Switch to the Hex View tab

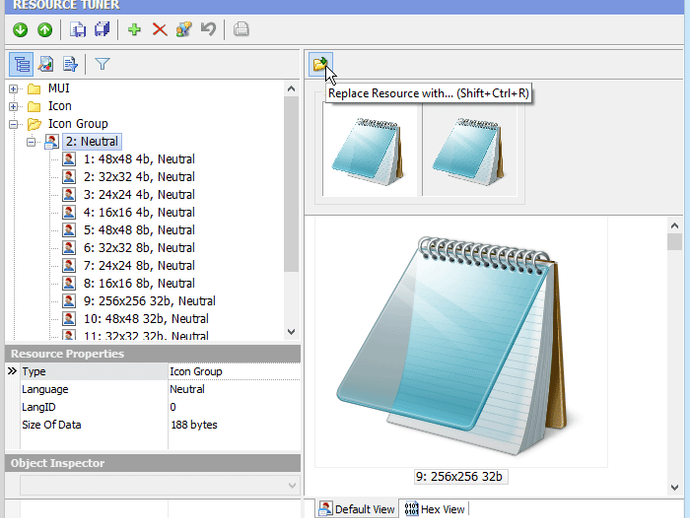pyautogui.click(x=434, y=509)
